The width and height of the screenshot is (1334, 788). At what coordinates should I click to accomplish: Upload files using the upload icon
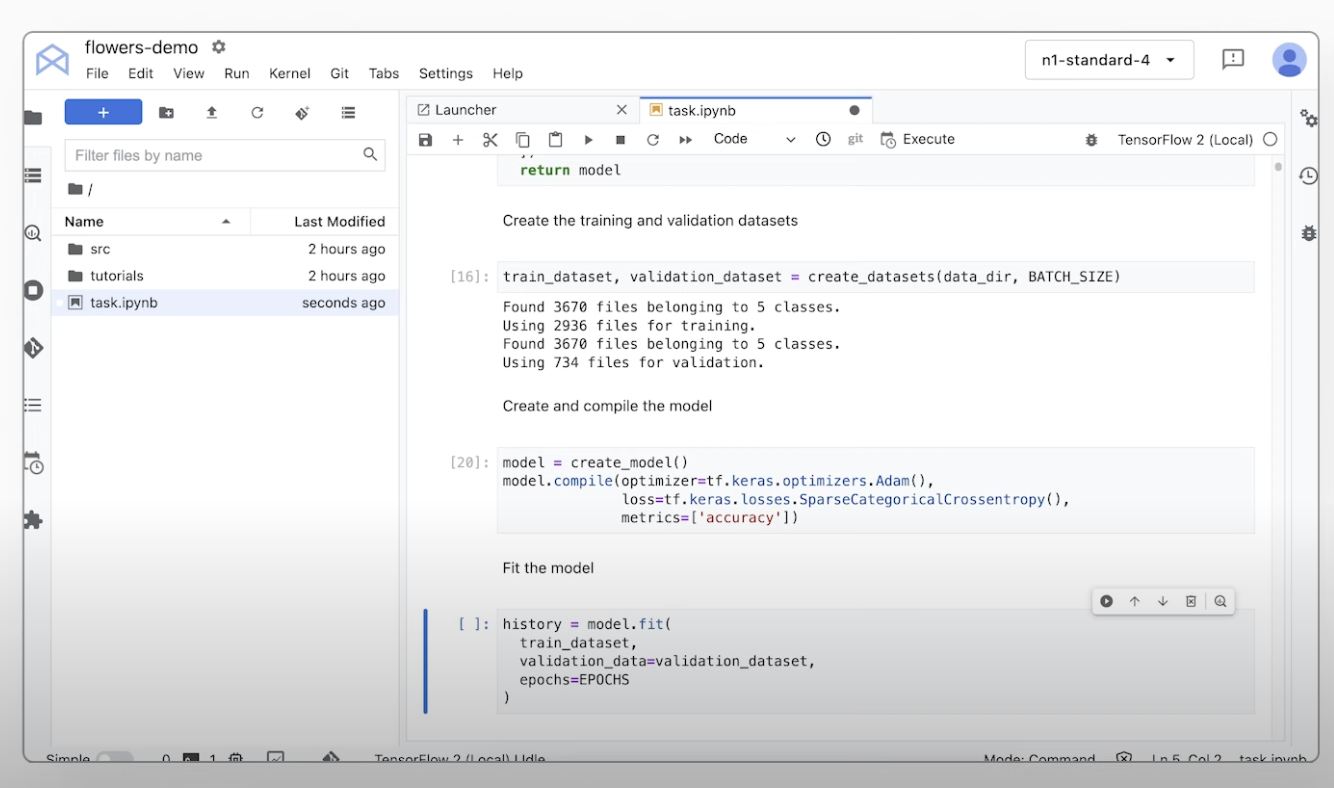(211, 113)
